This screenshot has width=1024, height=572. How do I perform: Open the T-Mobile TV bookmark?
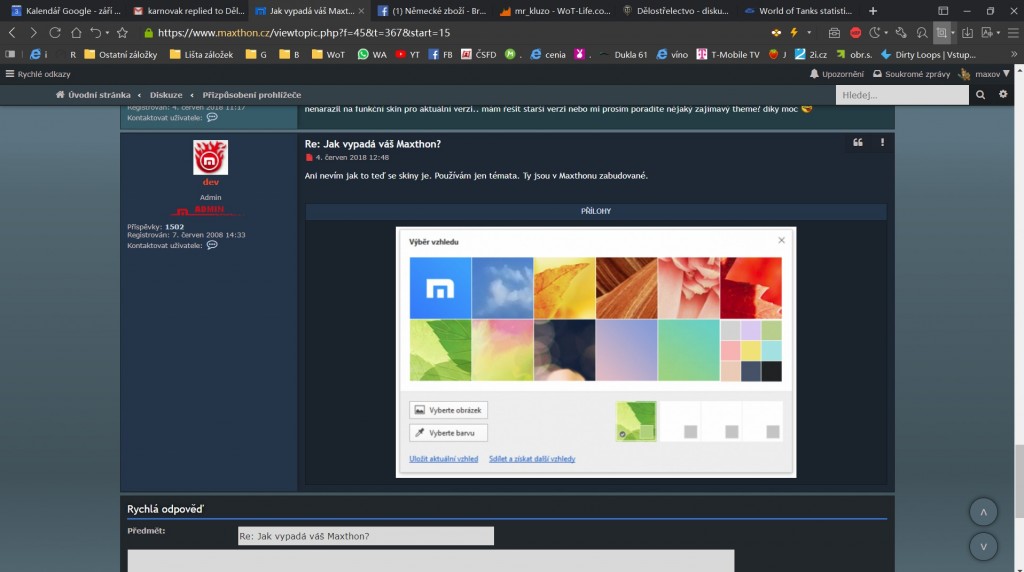(728, 54)
